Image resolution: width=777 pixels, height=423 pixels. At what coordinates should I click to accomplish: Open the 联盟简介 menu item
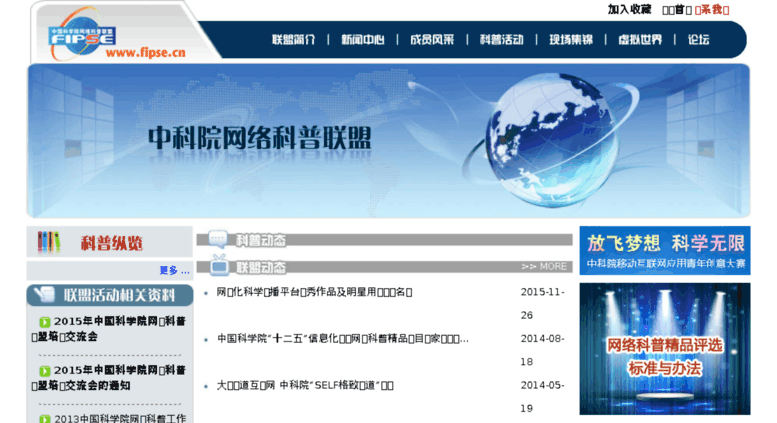(x=293, y=40)
